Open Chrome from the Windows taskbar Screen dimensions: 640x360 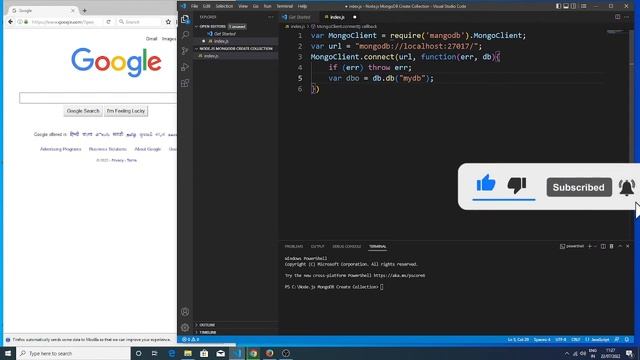click(253, 353)
